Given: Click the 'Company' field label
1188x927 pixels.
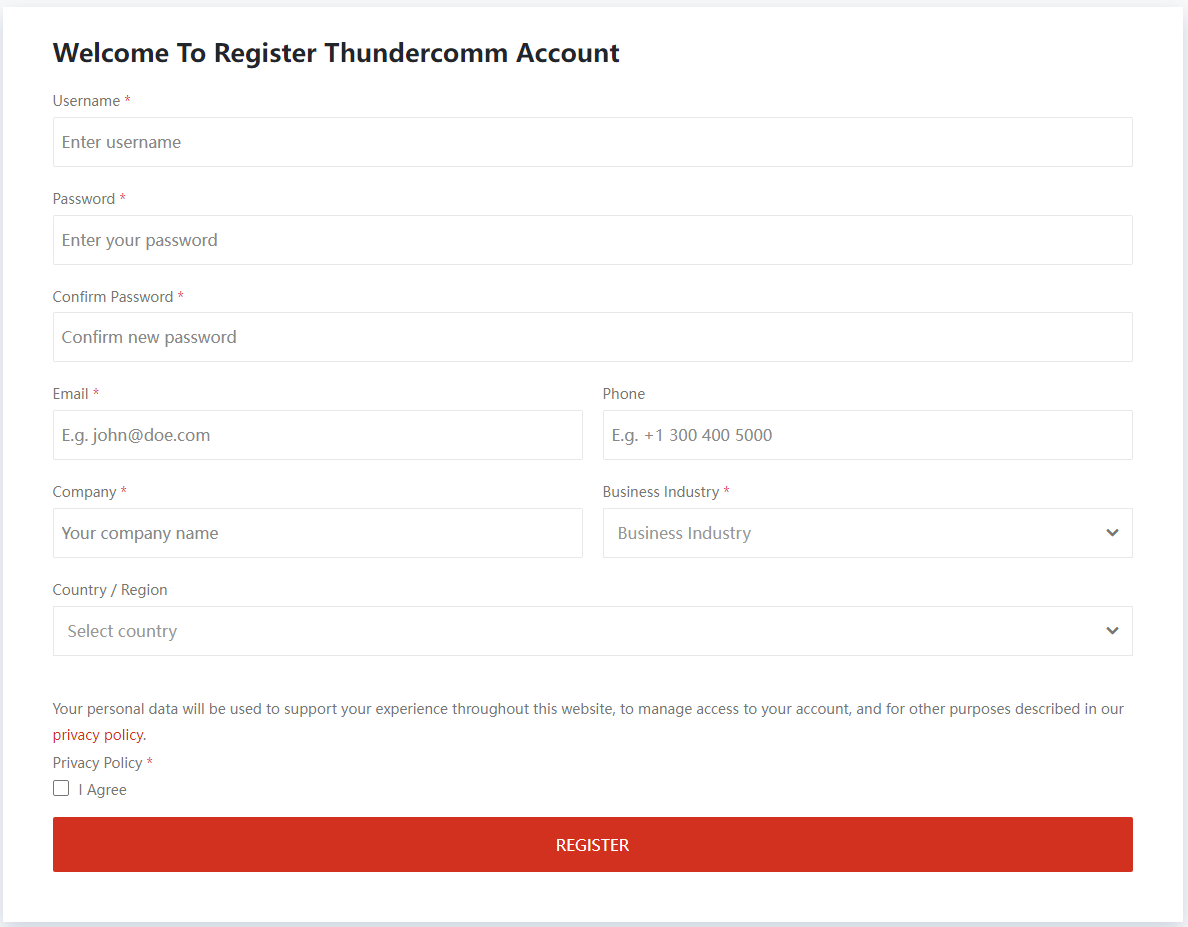Looking at the screenshot, I should click(84, 492).
